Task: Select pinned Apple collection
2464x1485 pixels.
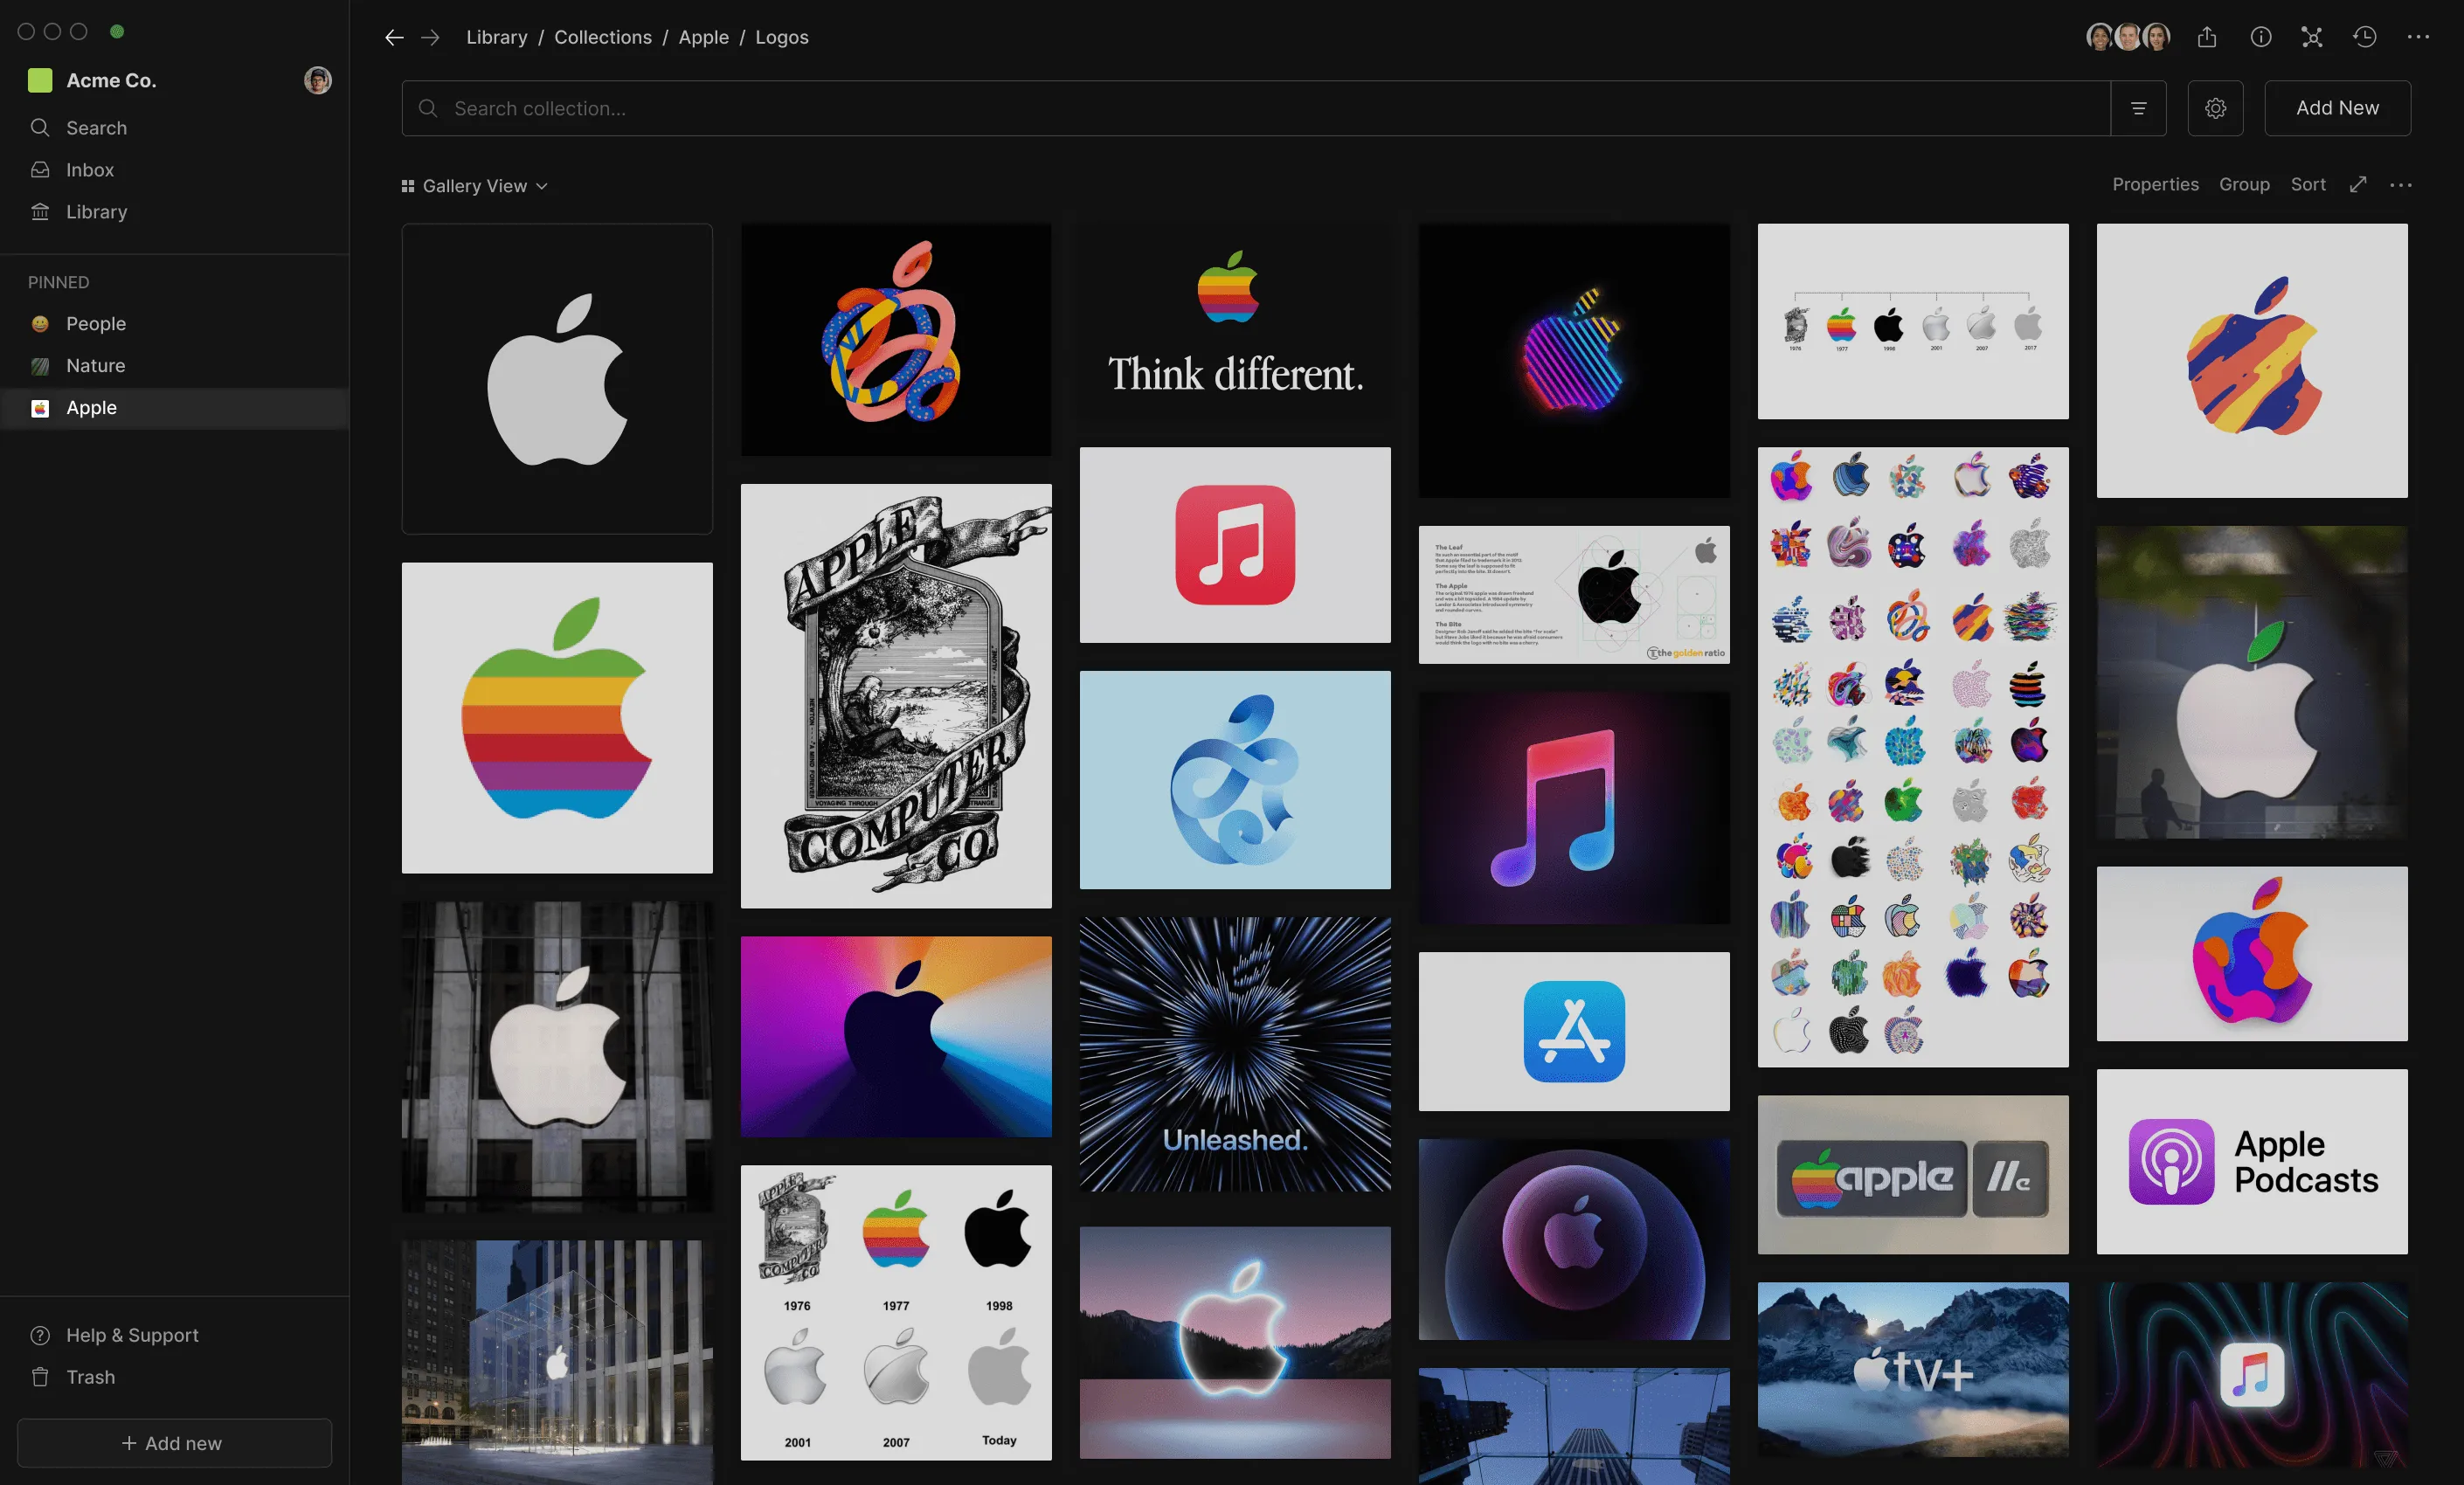Action: 175,408
